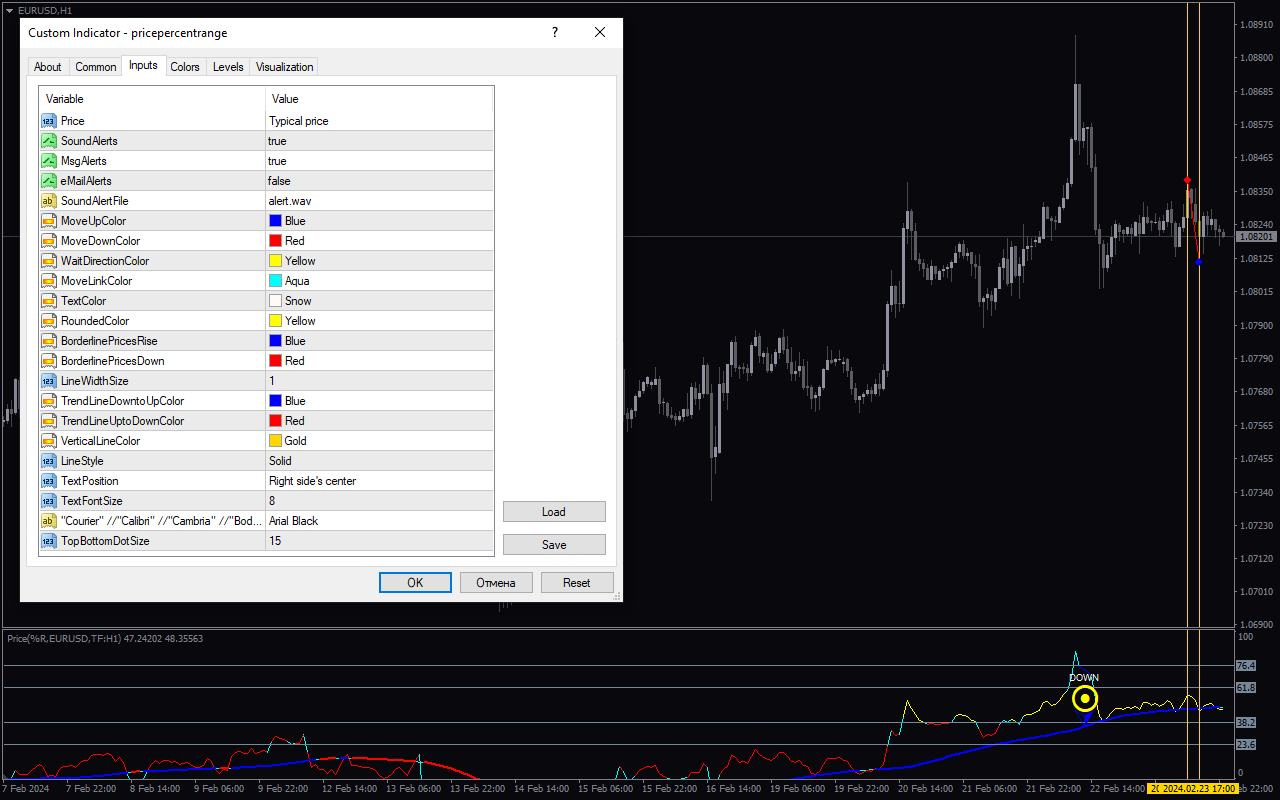The width and height of the screenshot is (1280, 800).
Task: Click the TopBottomDotSize integer icon
Action: 49,541
